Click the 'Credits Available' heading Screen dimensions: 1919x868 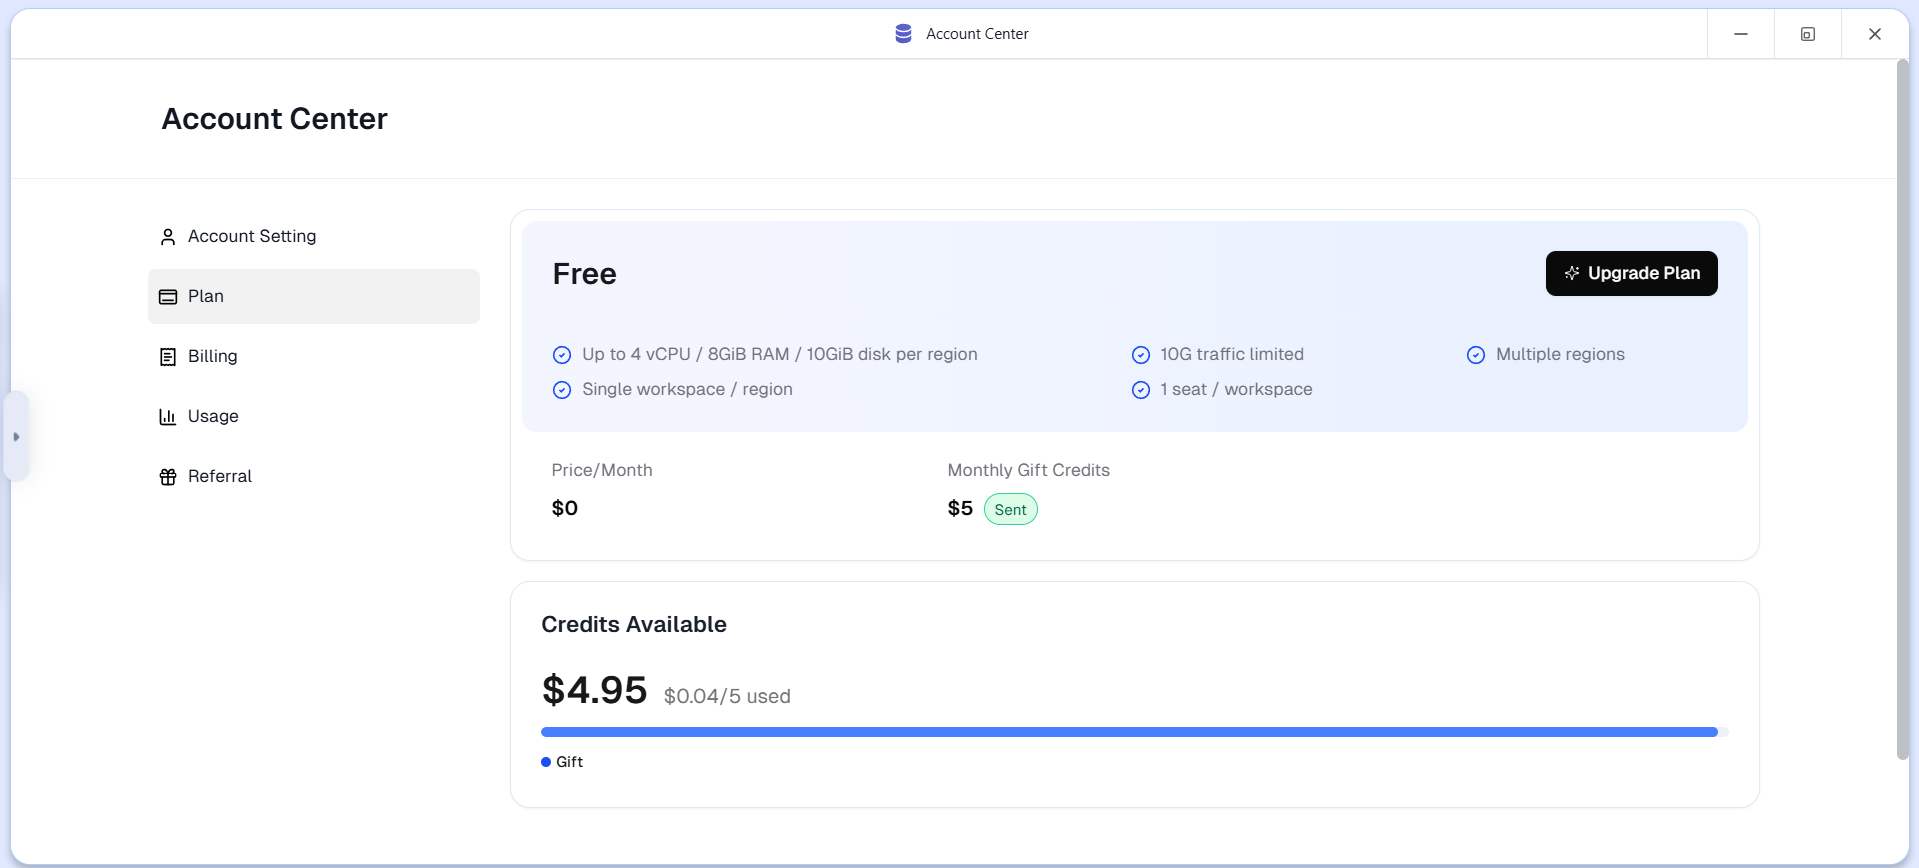point(634,624)
